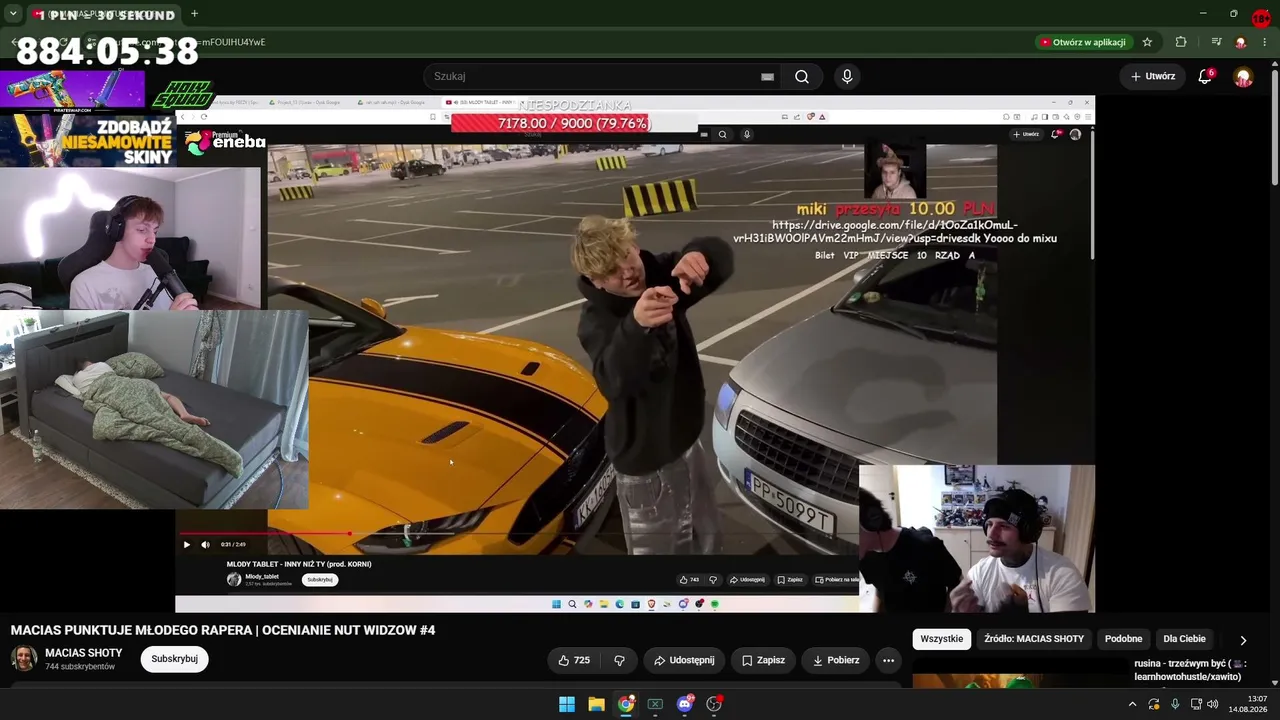Open the clock showing 13:07
Image resolution: width=1280 pixels, height=720 pixels.
pyautogui.click(x=1247, y=704)
